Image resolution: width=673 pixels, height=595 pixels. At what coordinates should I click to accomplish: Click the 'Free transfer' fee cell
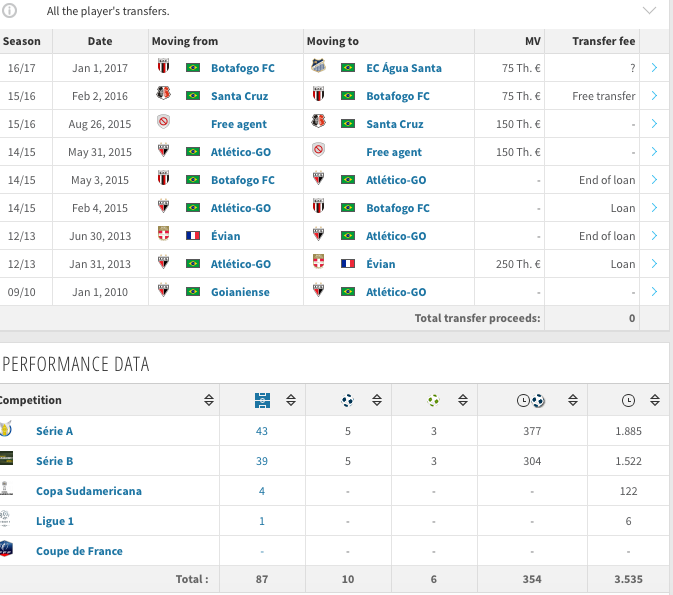coord(603,96)
